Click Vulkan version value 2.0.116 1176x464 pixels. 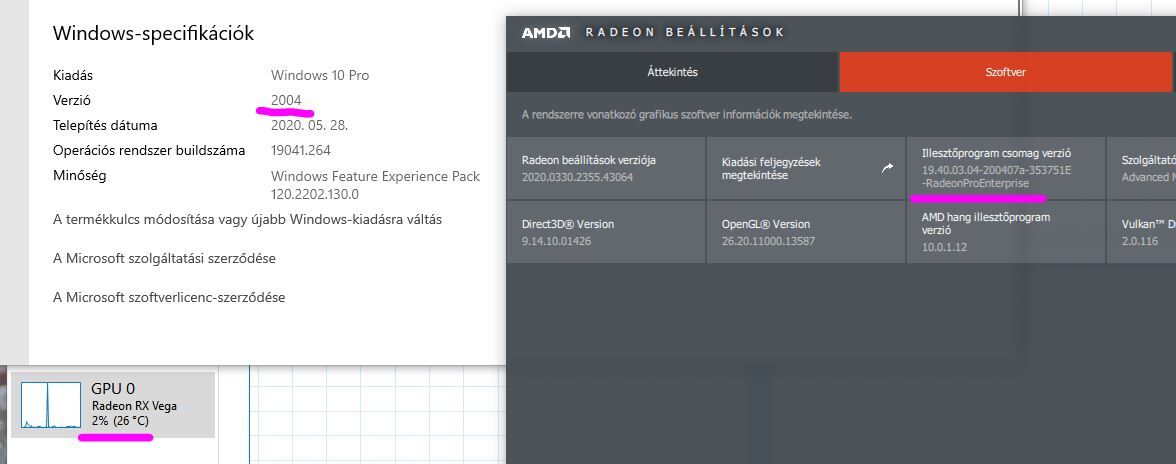click(1140, 241)
